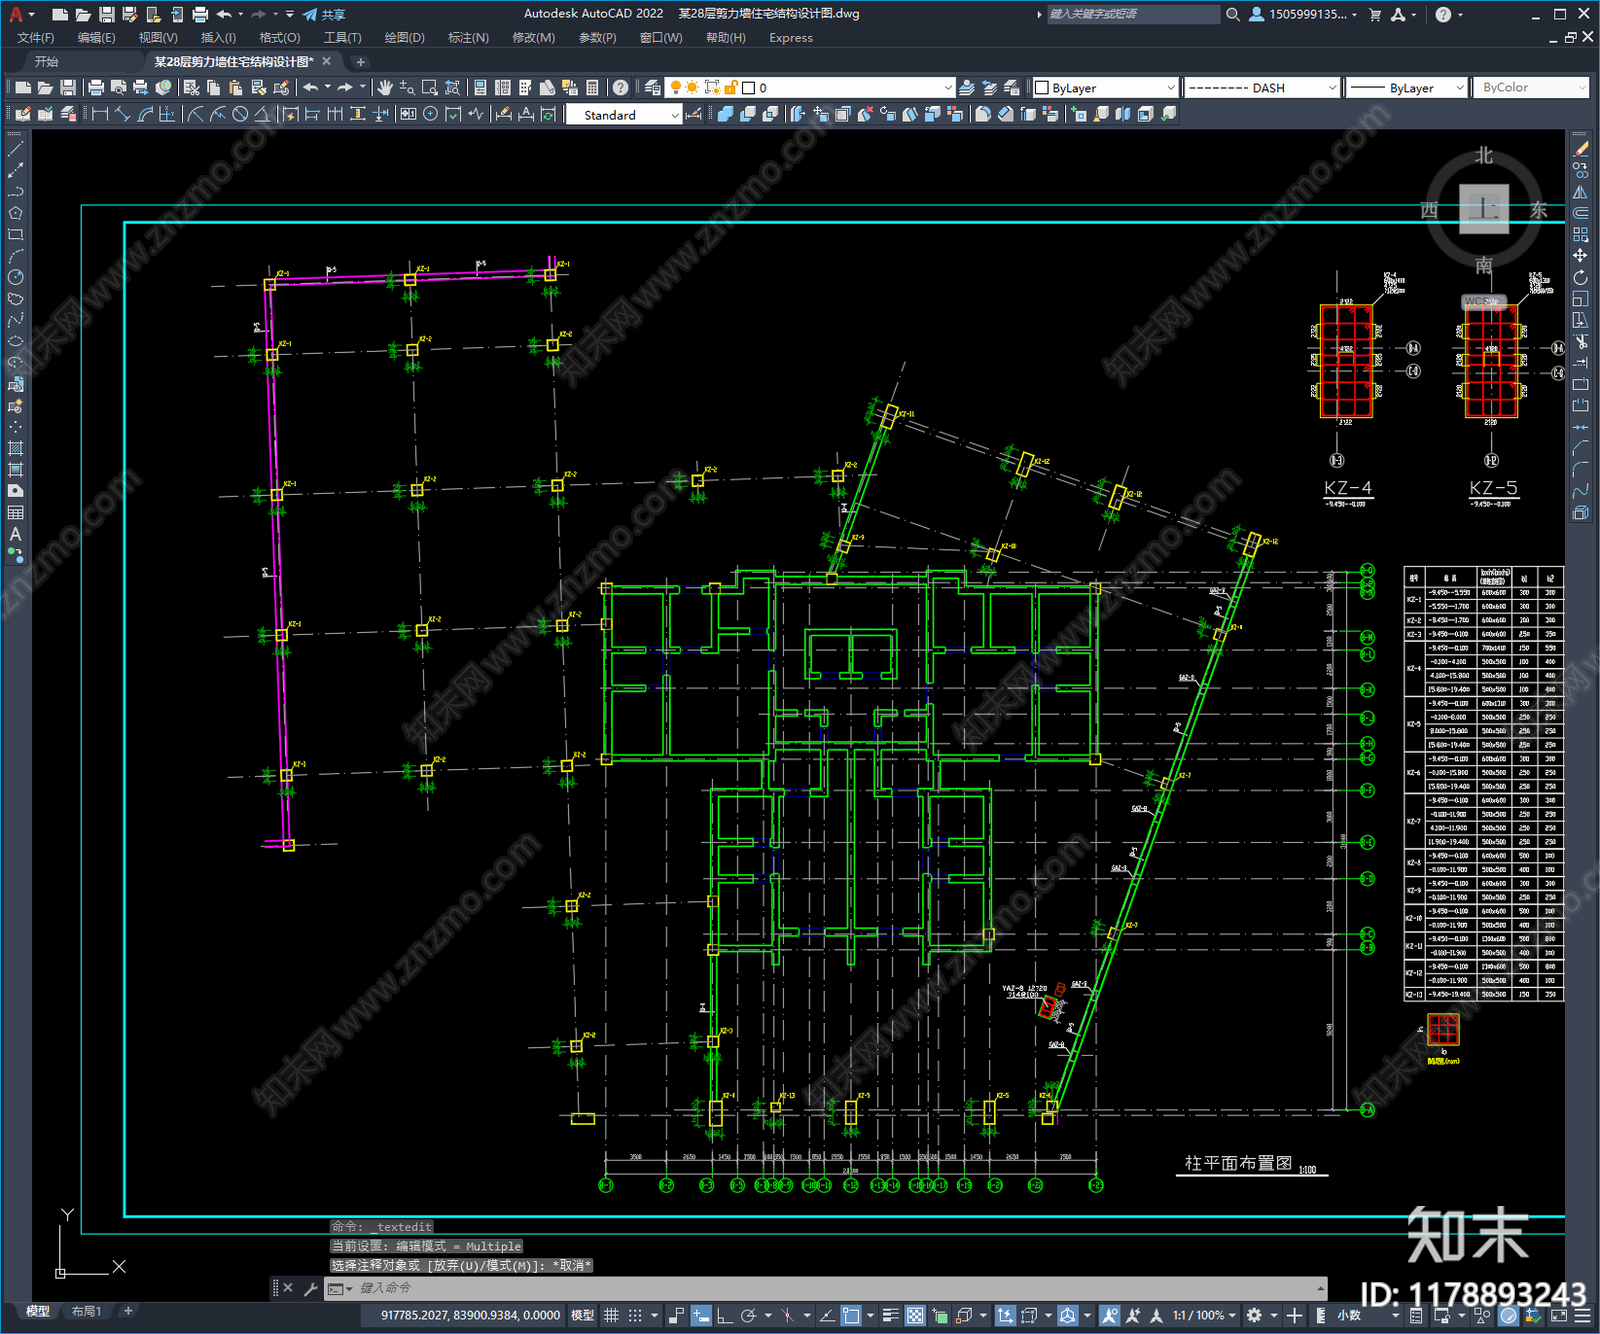Select the Rotate tool in the right toolbar
1600x1334 pixels.
pyautogui.click(x=1580, y=277)
